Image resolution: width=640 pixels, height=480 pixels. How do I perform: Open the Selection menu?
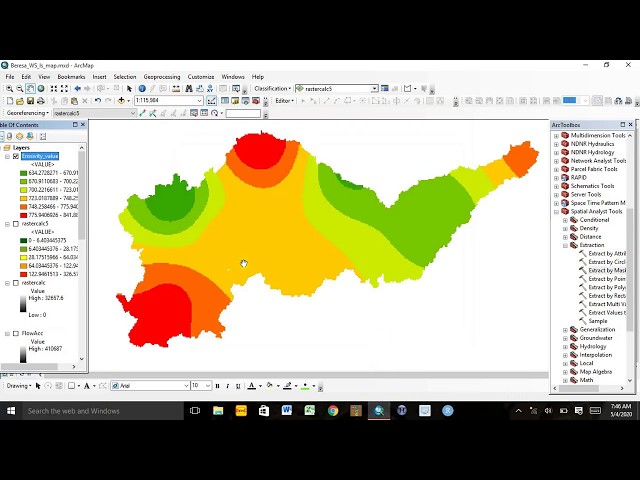point(124,77)
